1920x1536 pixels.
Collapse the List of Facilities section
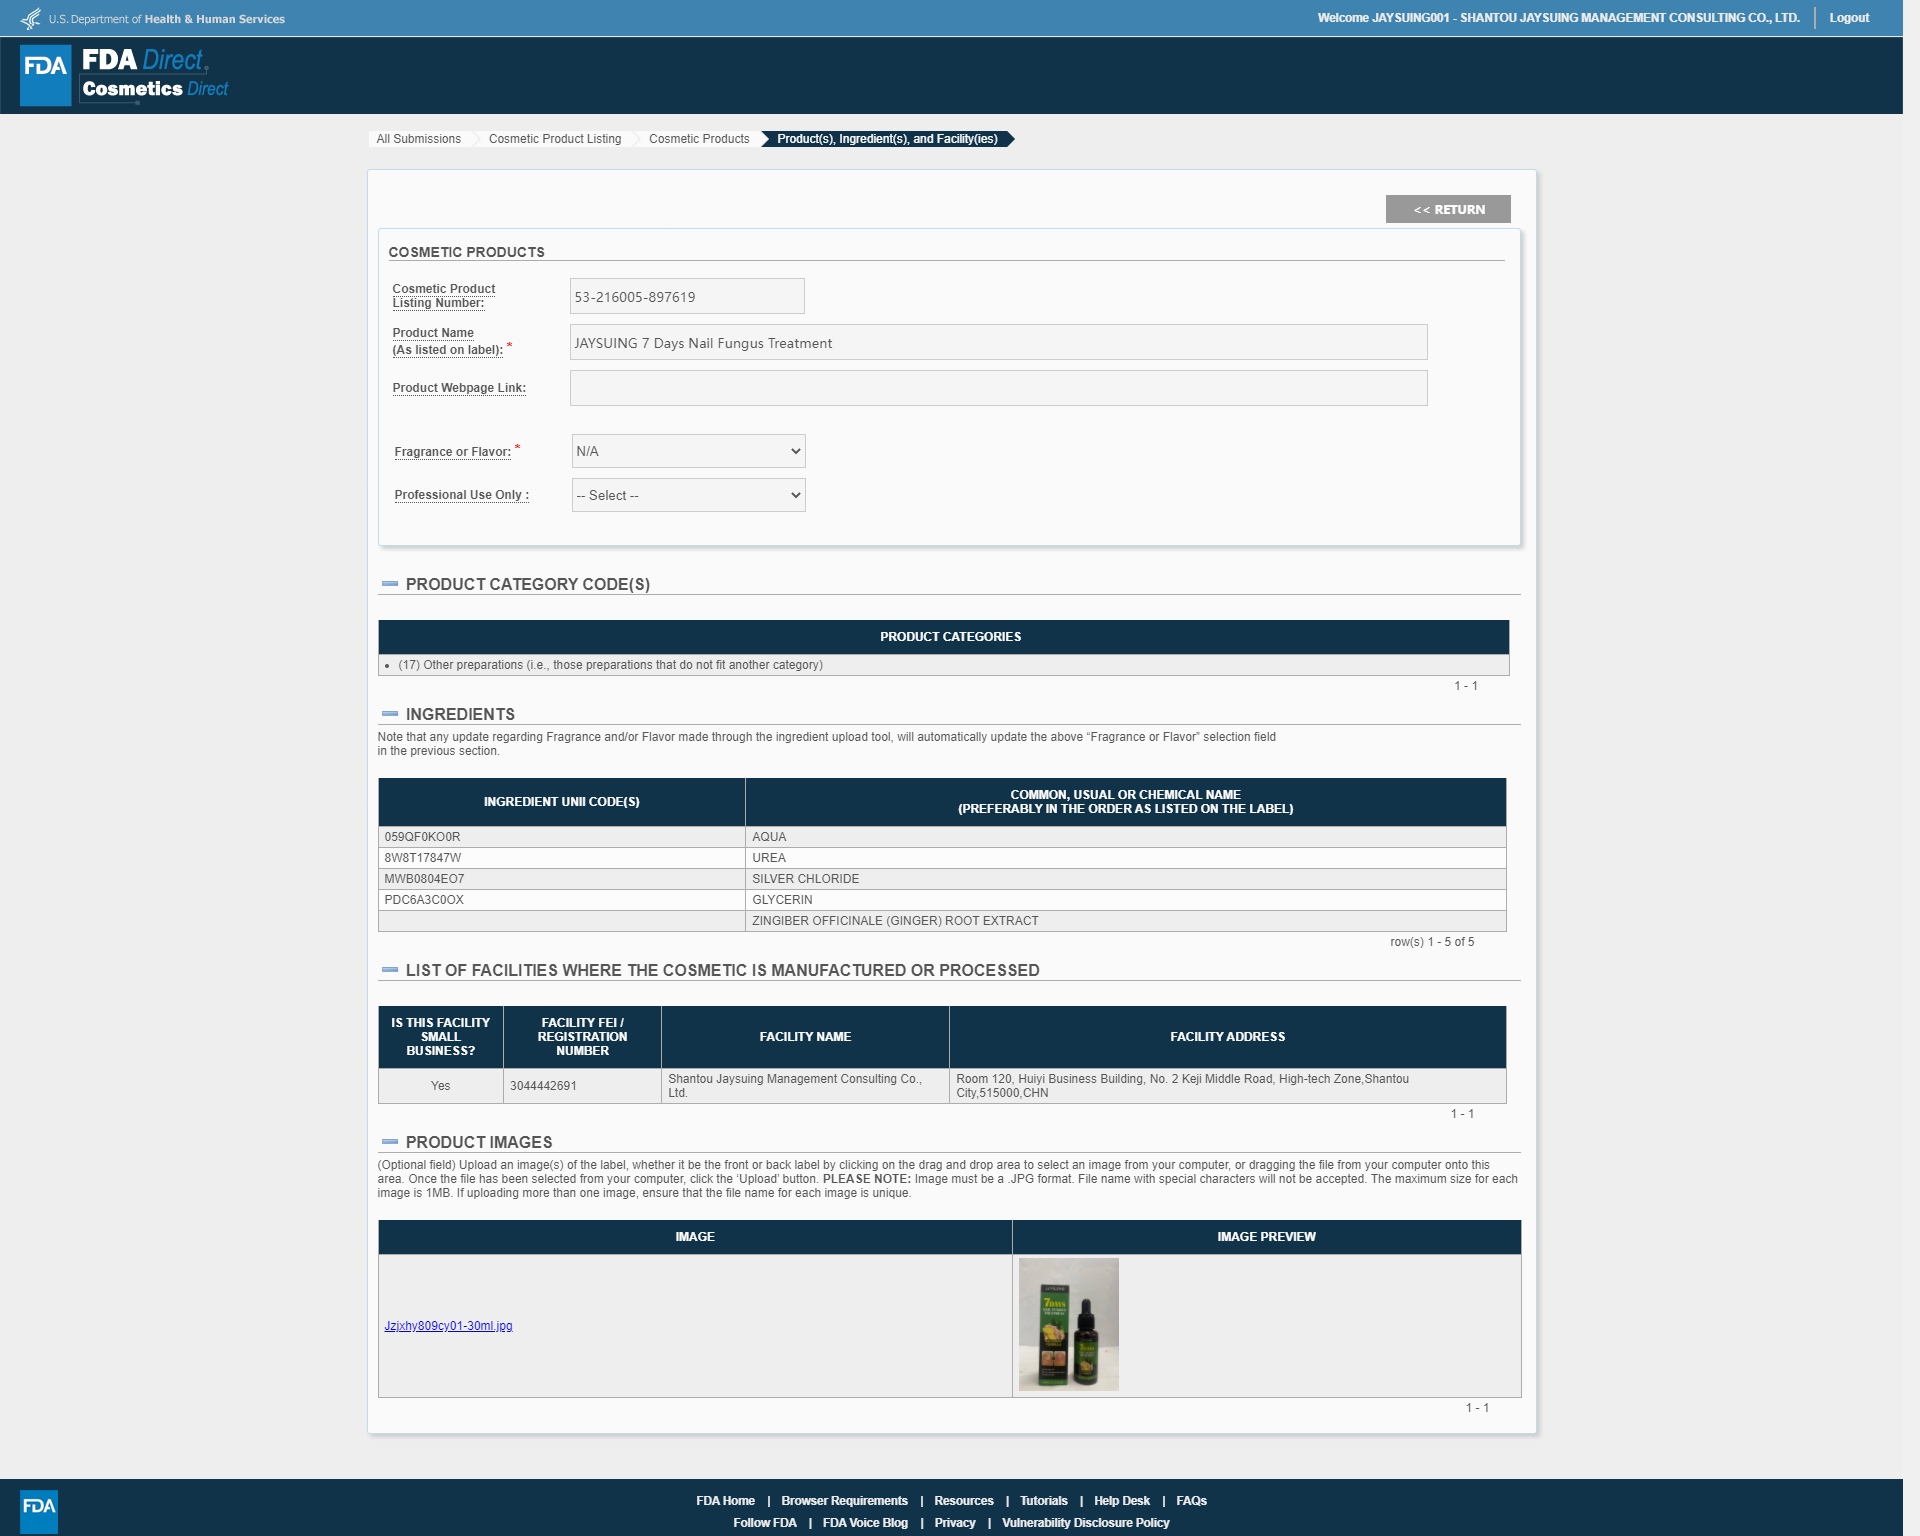point(390,970)
